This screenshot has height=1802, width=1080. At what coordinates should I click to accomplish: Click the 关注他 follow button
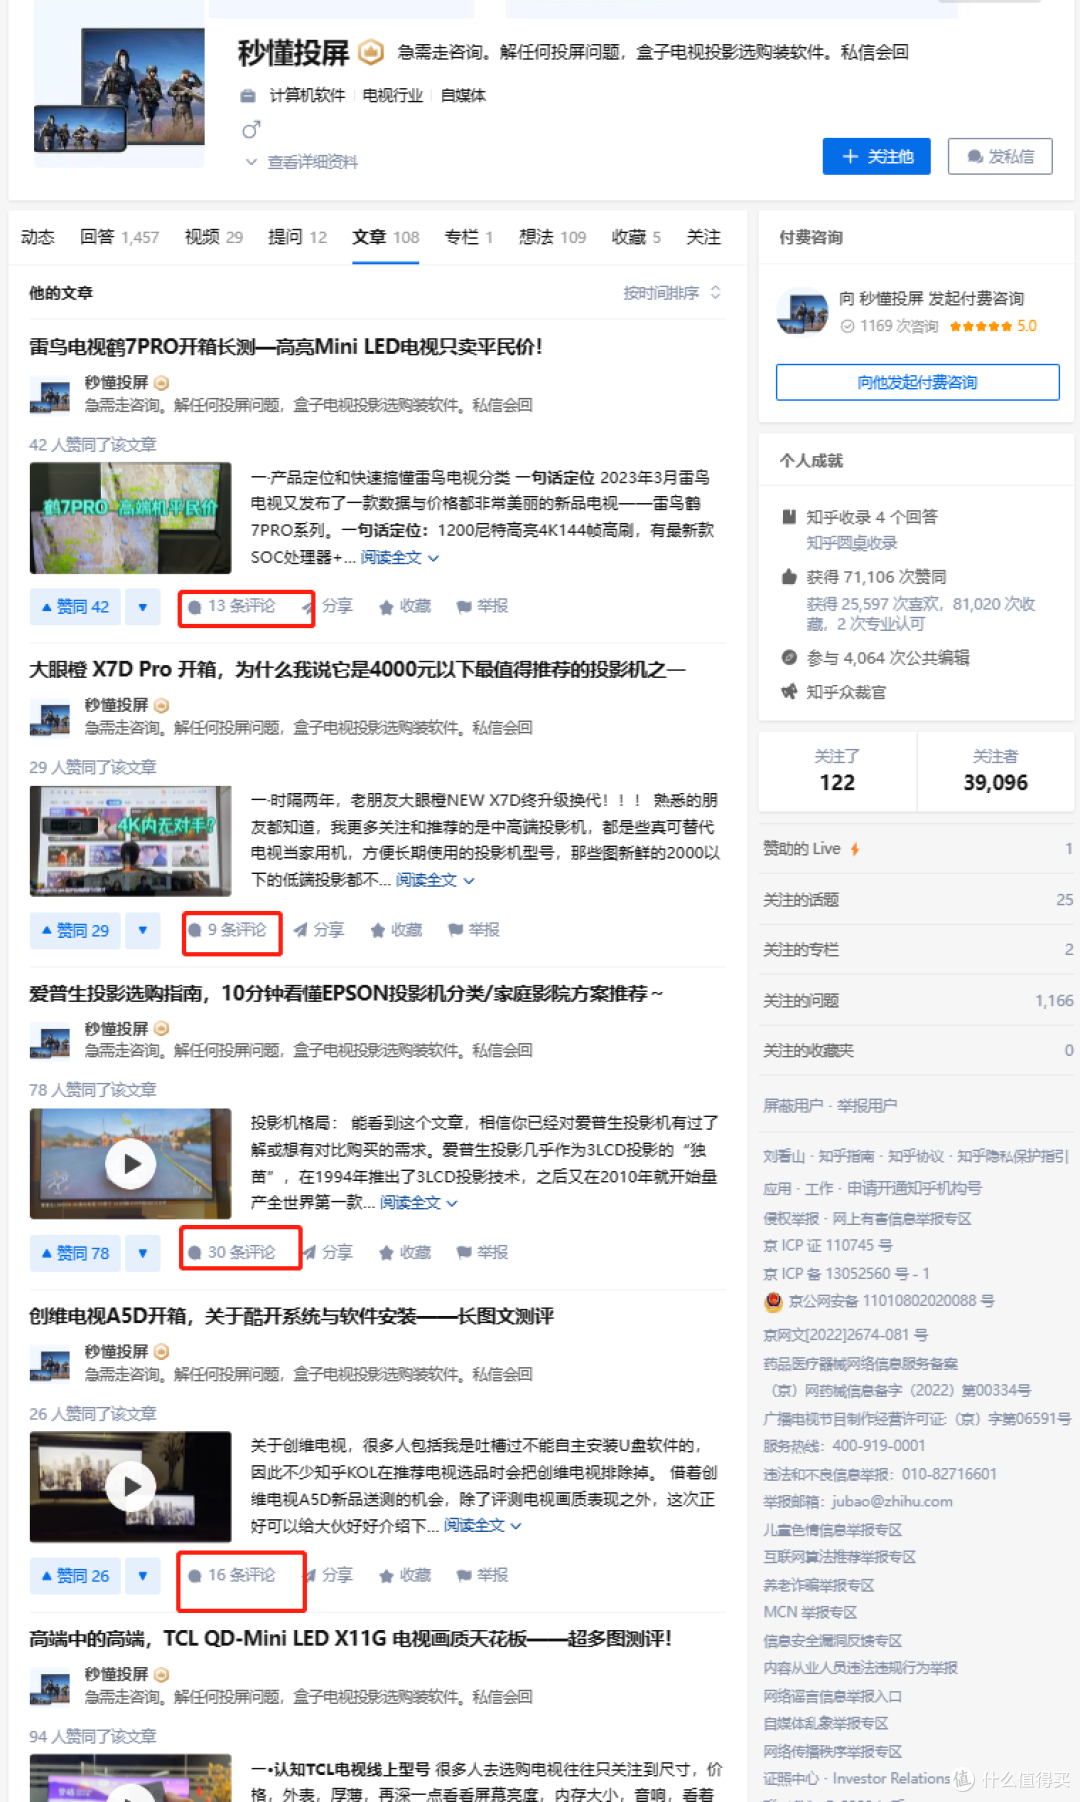876,156
